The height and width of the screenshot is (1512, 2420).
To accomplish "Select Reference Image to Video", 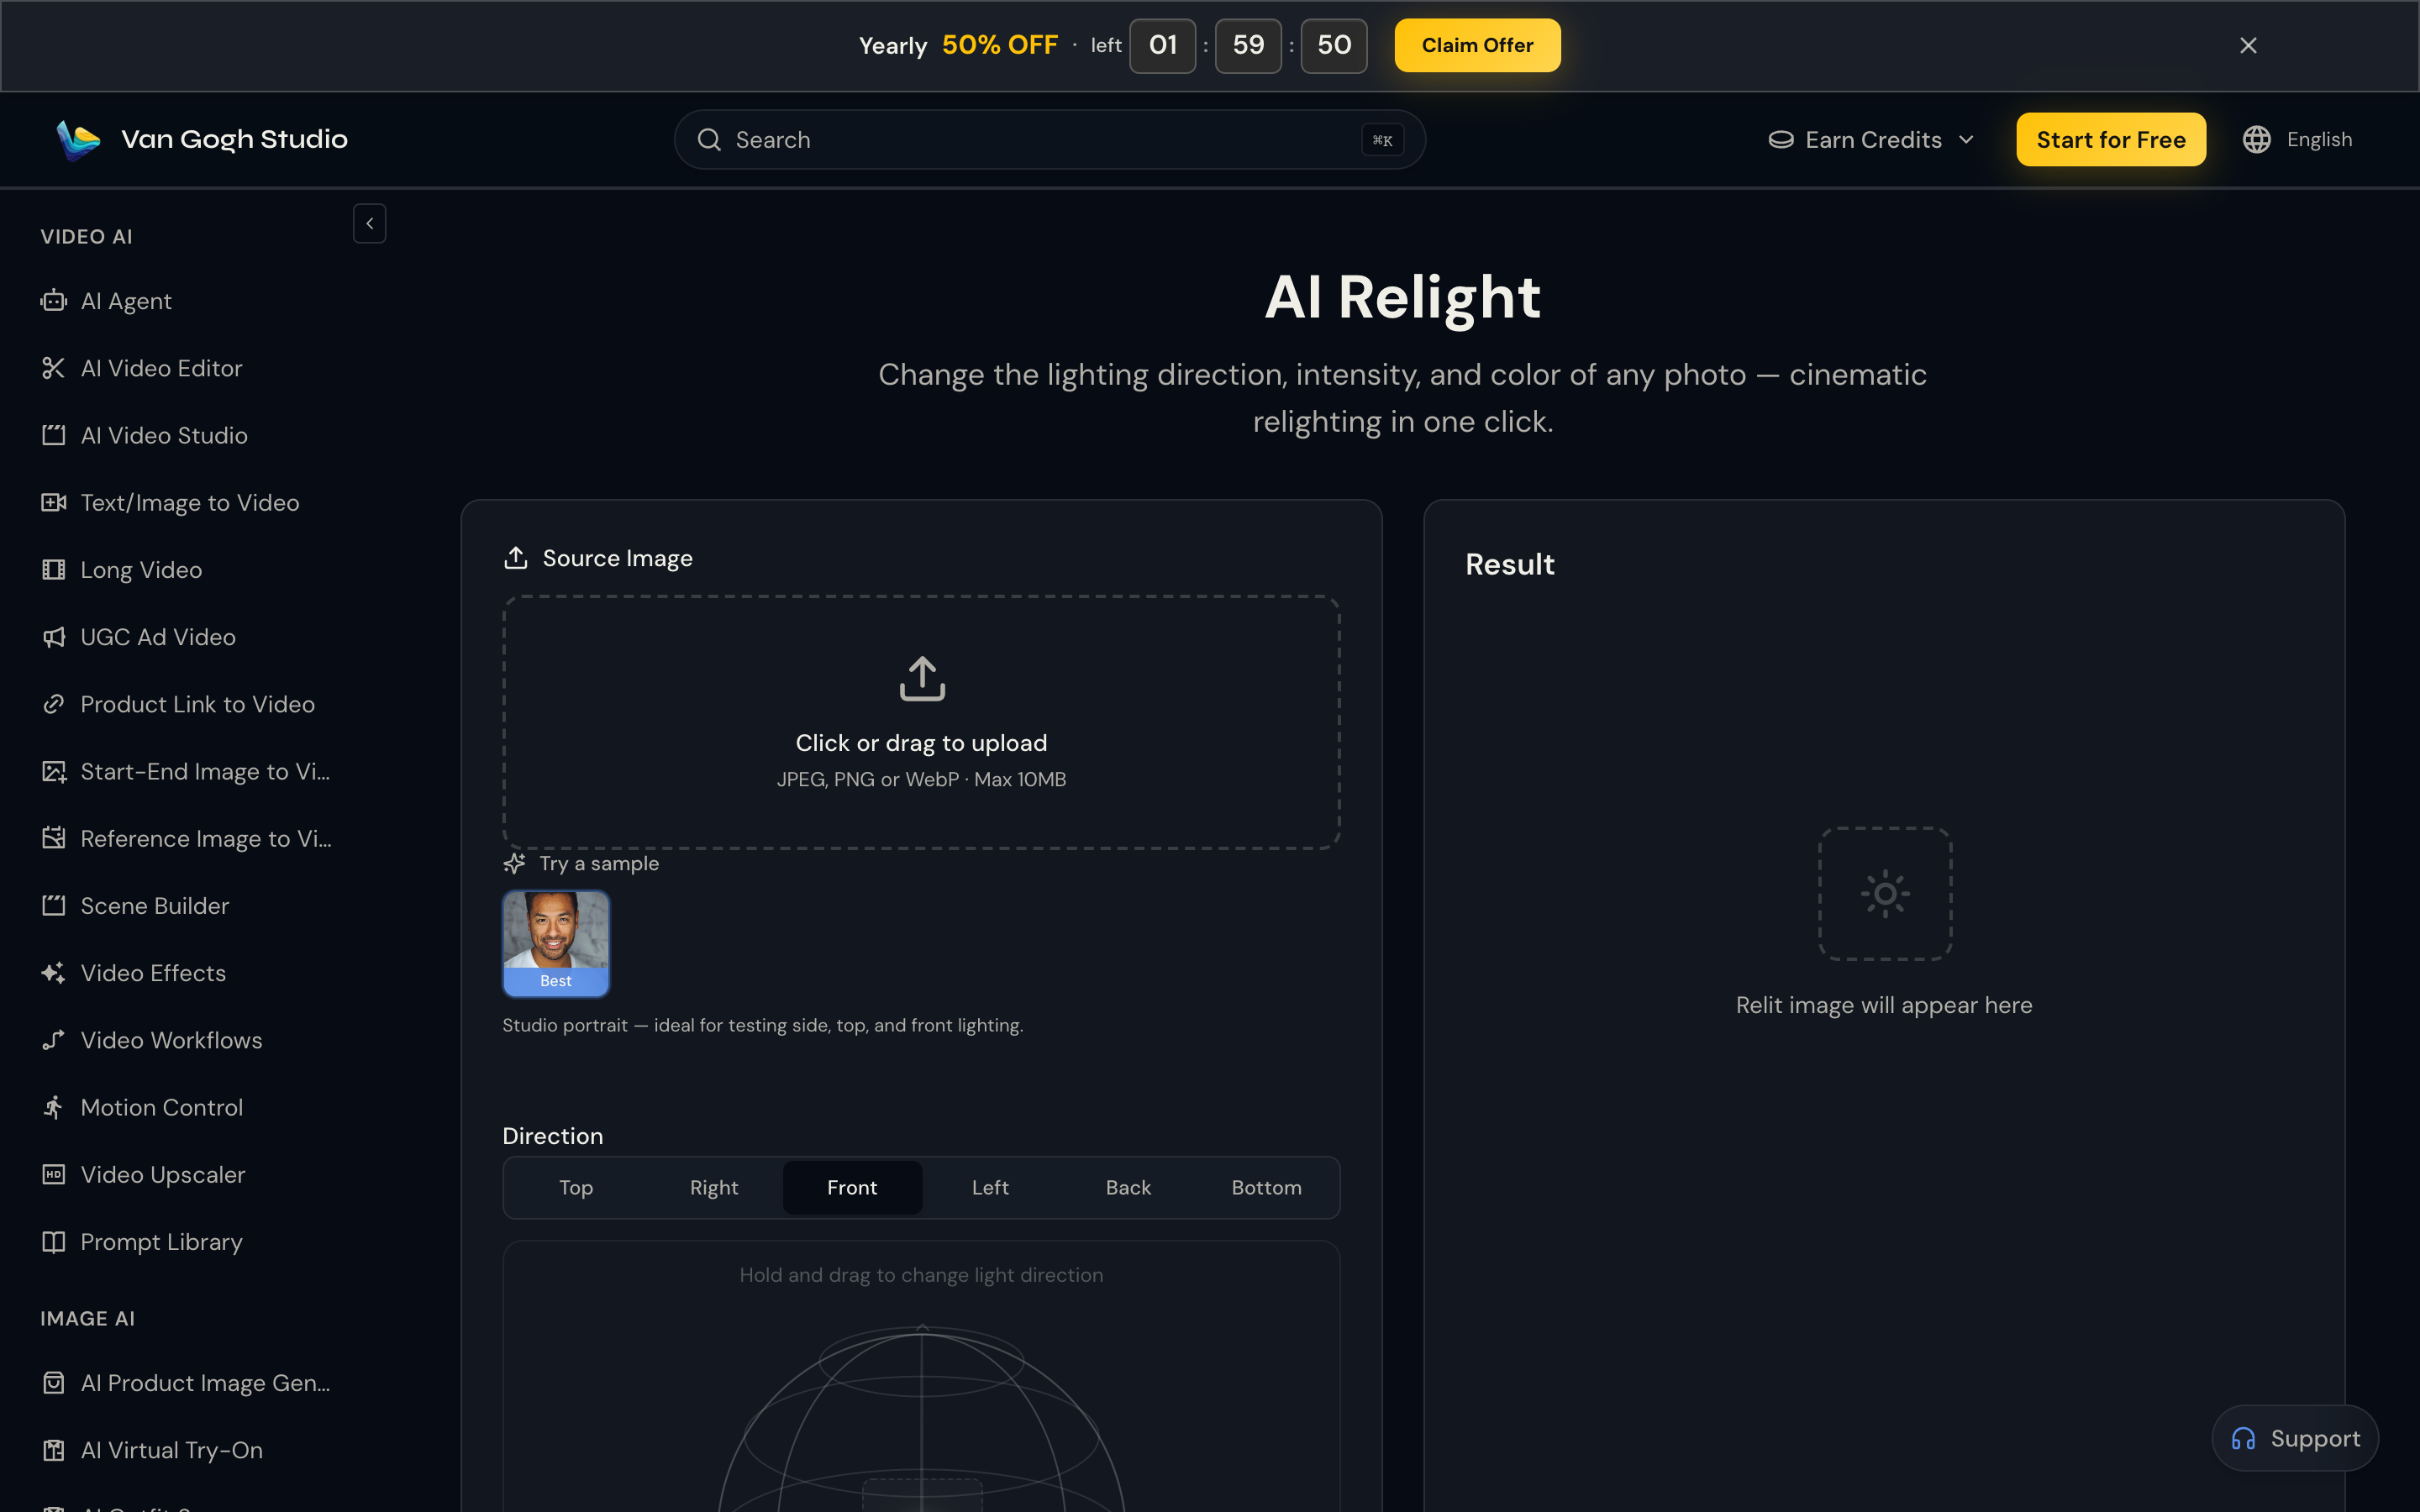I will pos(186,838).
